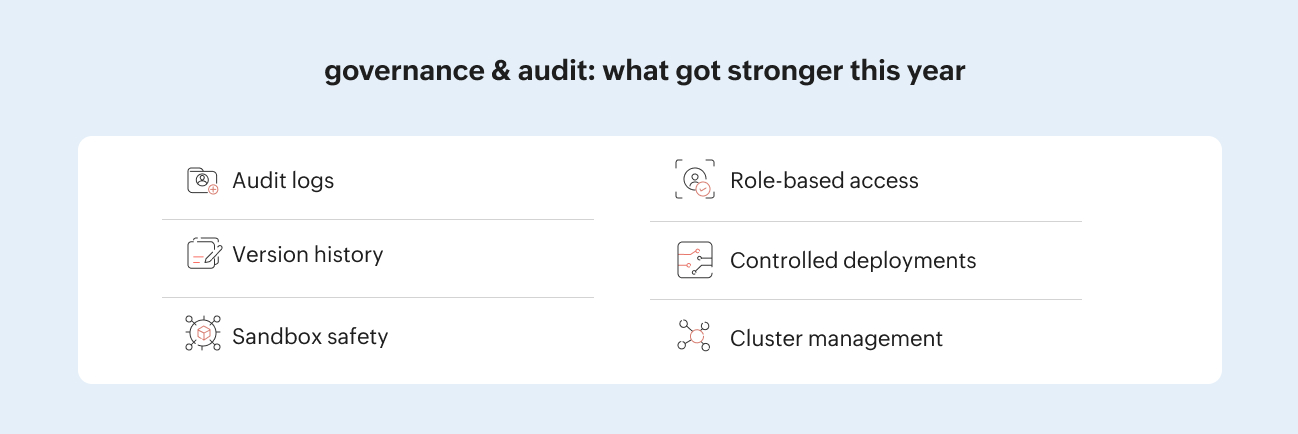
Task: Click divider above Cluster management
Action: coord(865,299)
